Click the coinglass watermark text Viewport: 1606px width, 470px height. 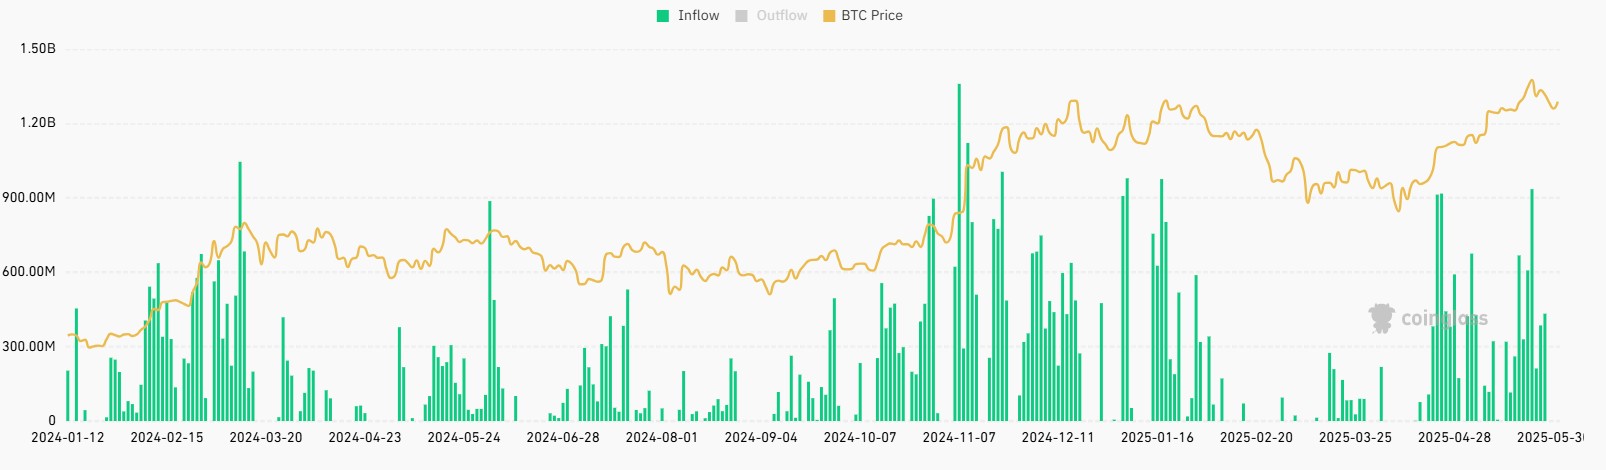point(1444,319)
